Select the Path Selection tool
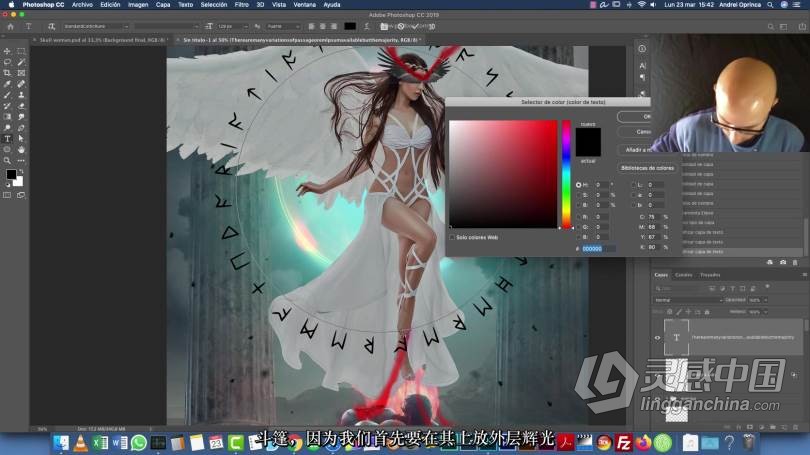This screenshot has width=810, height=455. pyautogui.click(x=21, y=138)
